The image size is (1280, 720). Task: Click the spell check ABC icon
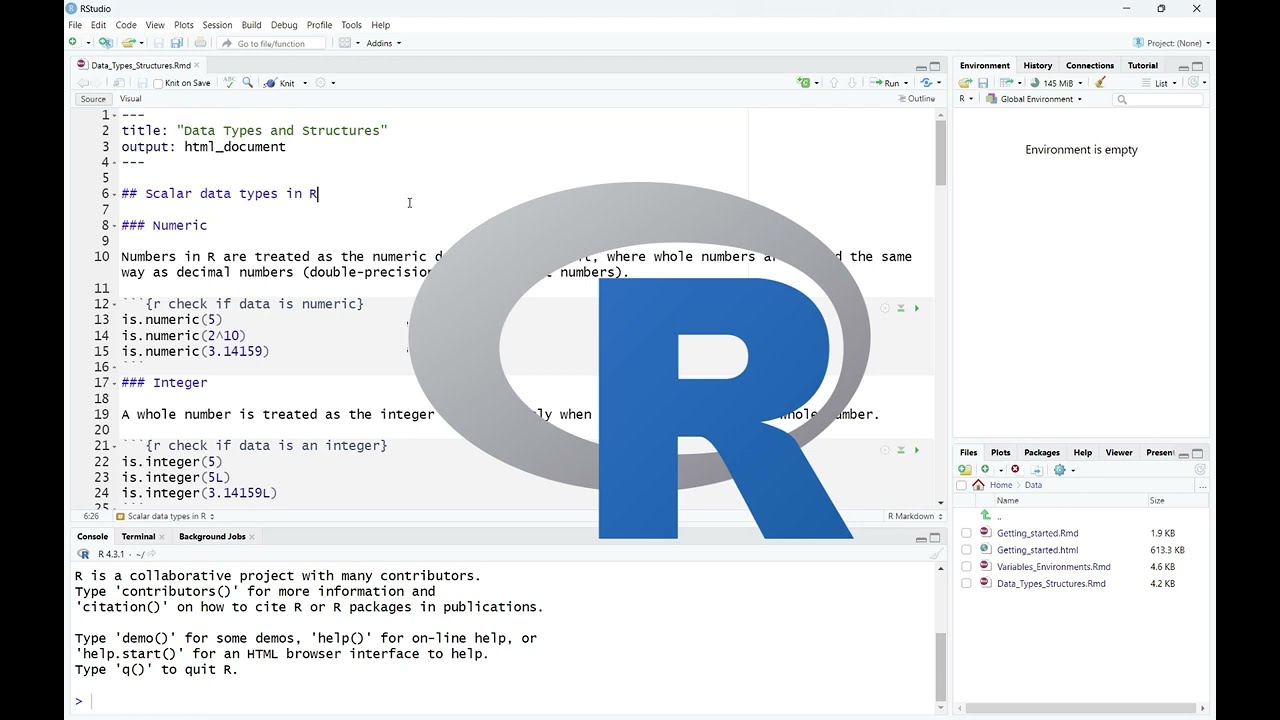click(229, 83)
